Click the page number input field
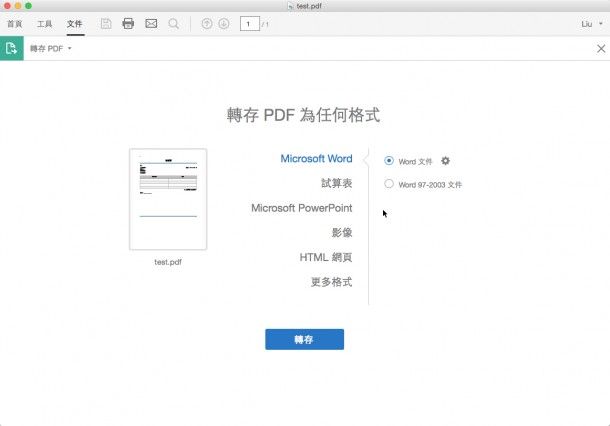 tap(249, 24)
